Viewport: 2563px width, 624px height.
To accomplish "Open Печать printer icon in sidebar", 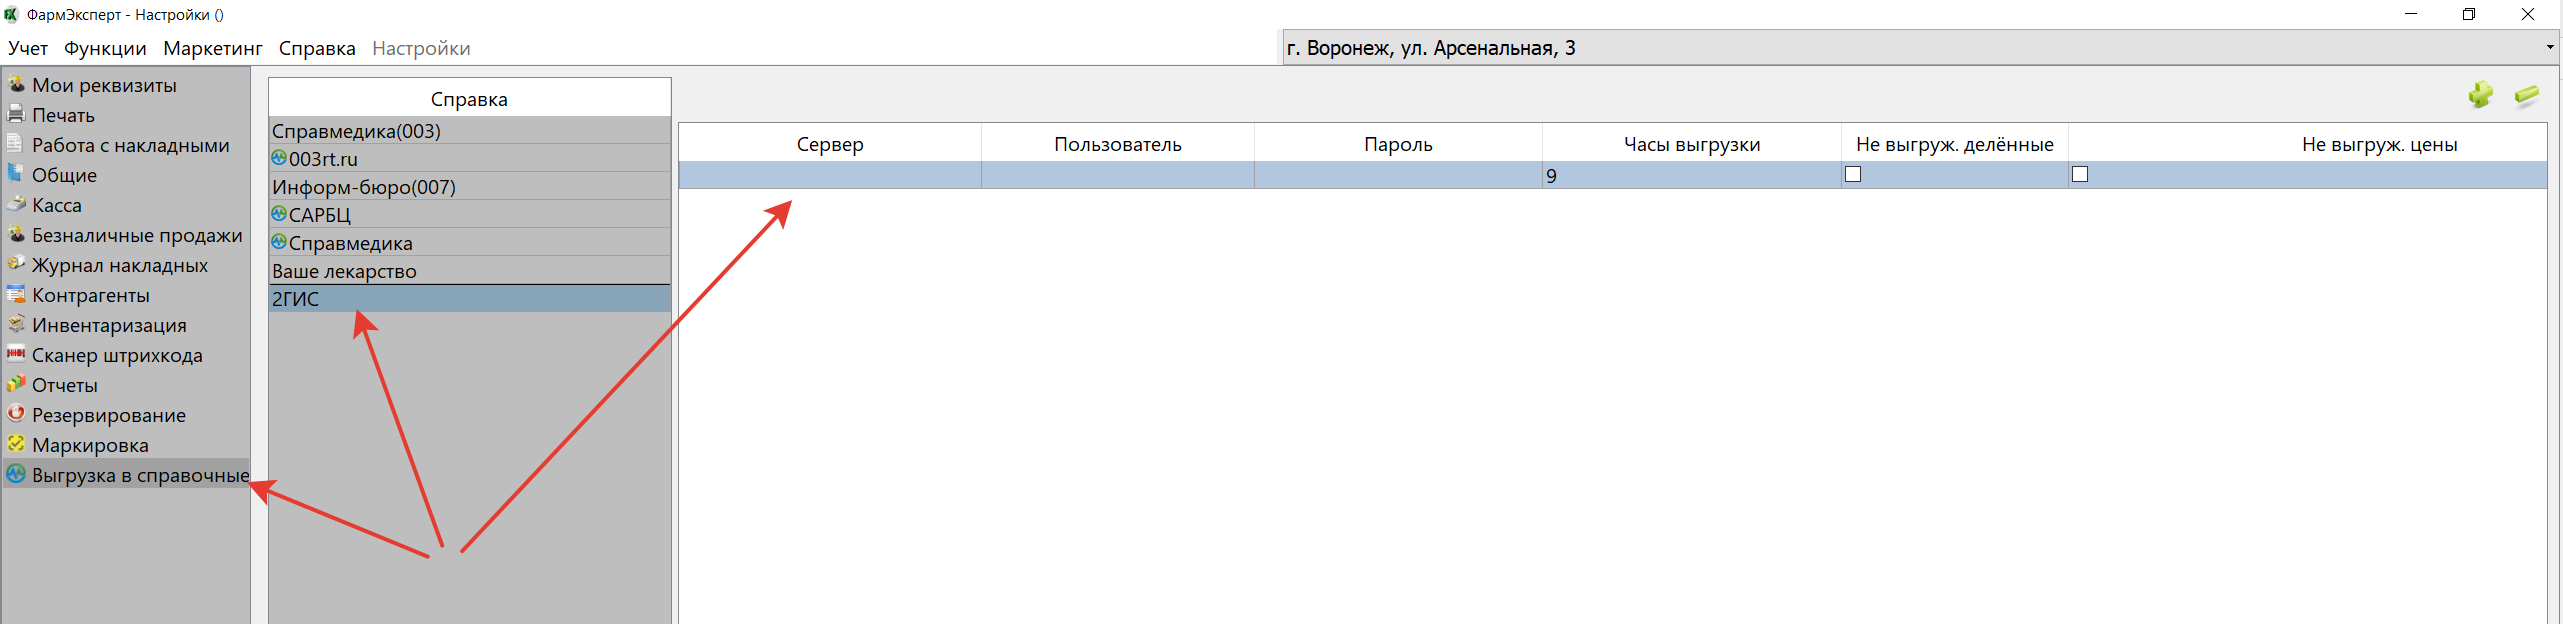I will 16,114.
